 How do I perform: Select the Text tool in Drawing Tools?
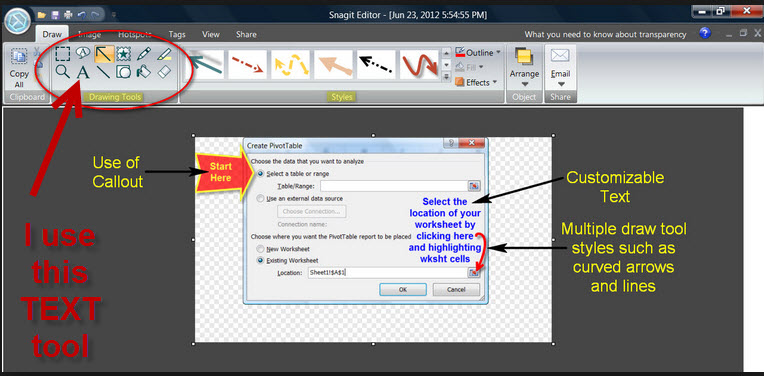pyautogui.click(x=83, y=72)
